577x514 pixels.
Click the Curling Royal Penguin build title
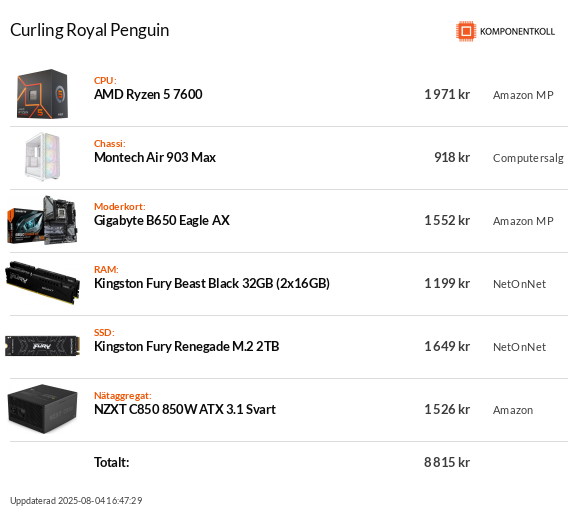pyautogui.click(x=89, y=30)
